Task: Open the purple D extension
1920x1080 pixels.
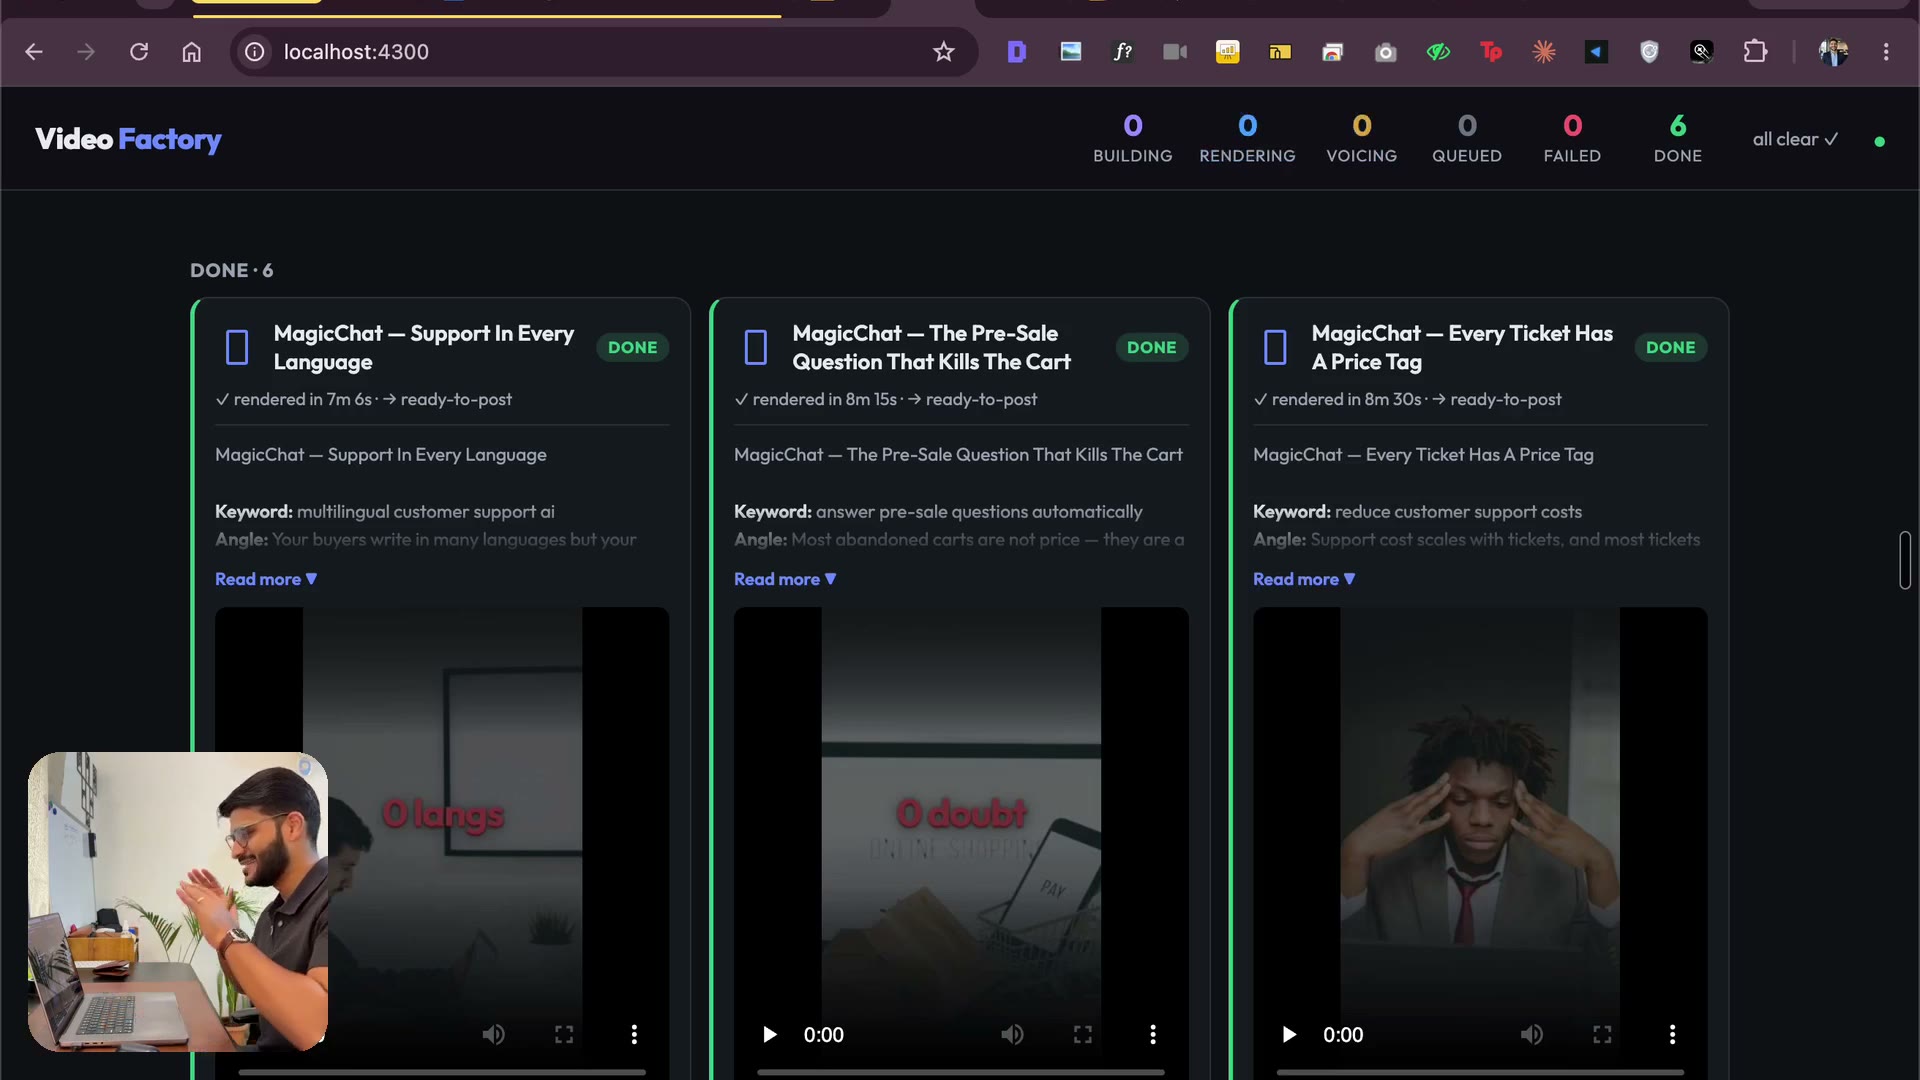Action: [x=1017, y=52]
